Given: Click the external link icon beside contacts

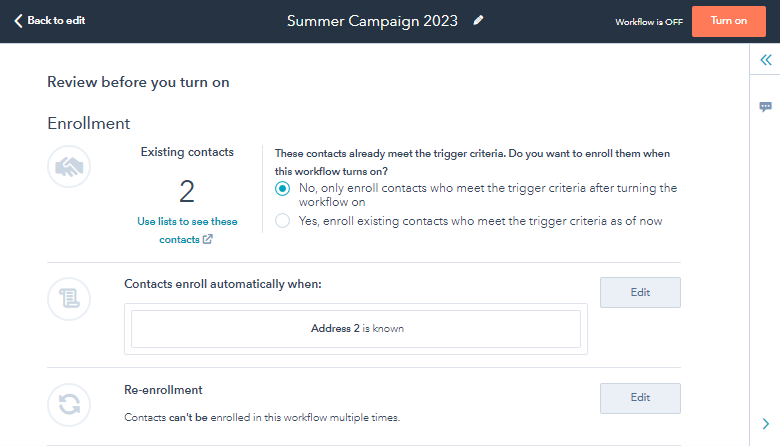Looking at the screenshot, I should [x=207, y=239].
